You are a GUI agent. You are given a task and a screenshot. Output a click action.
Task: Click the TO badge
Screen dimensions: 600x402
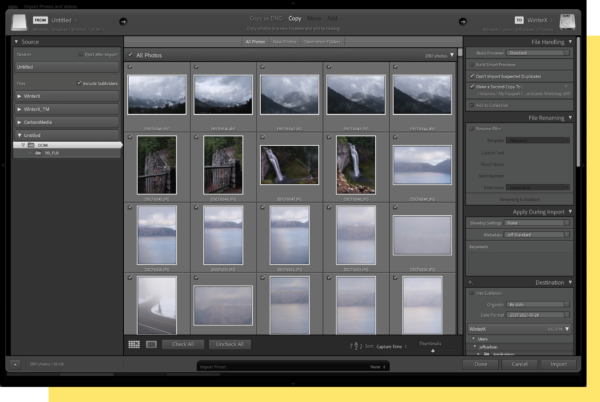click(x=519, y=20)
